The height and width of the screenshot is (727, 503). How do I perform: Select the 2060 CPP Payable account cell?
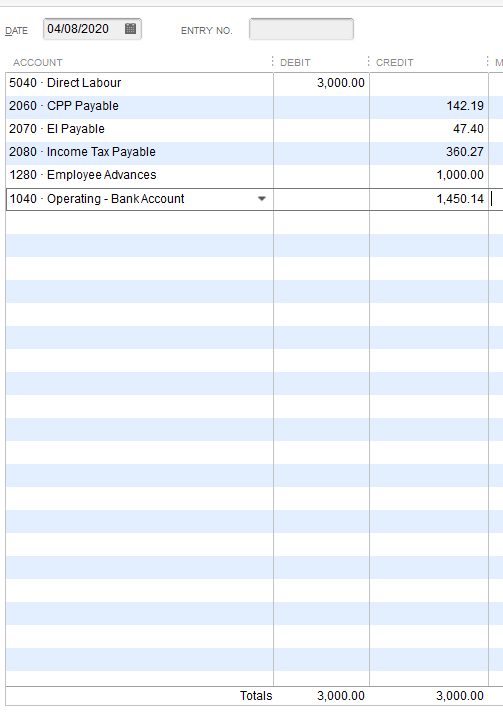click(140, 107)
